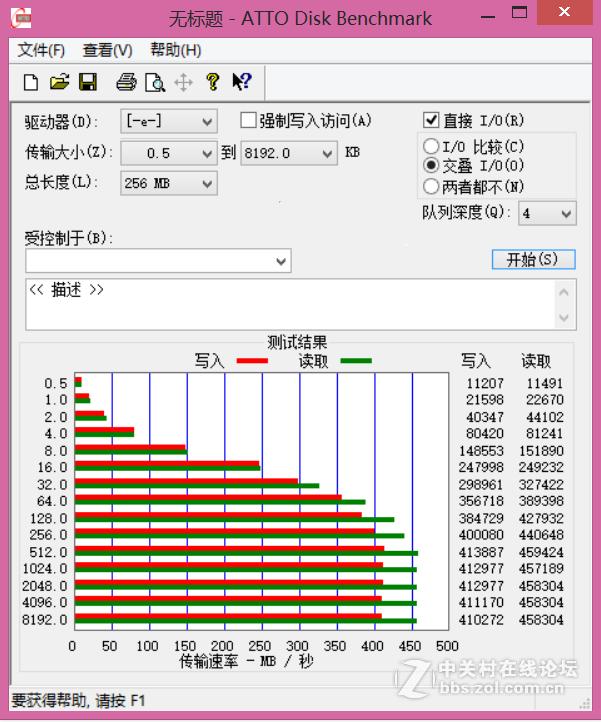Screen dimensions: 601x722
Task: Open About via yellow question mark icon
Action: pos(213,82)
